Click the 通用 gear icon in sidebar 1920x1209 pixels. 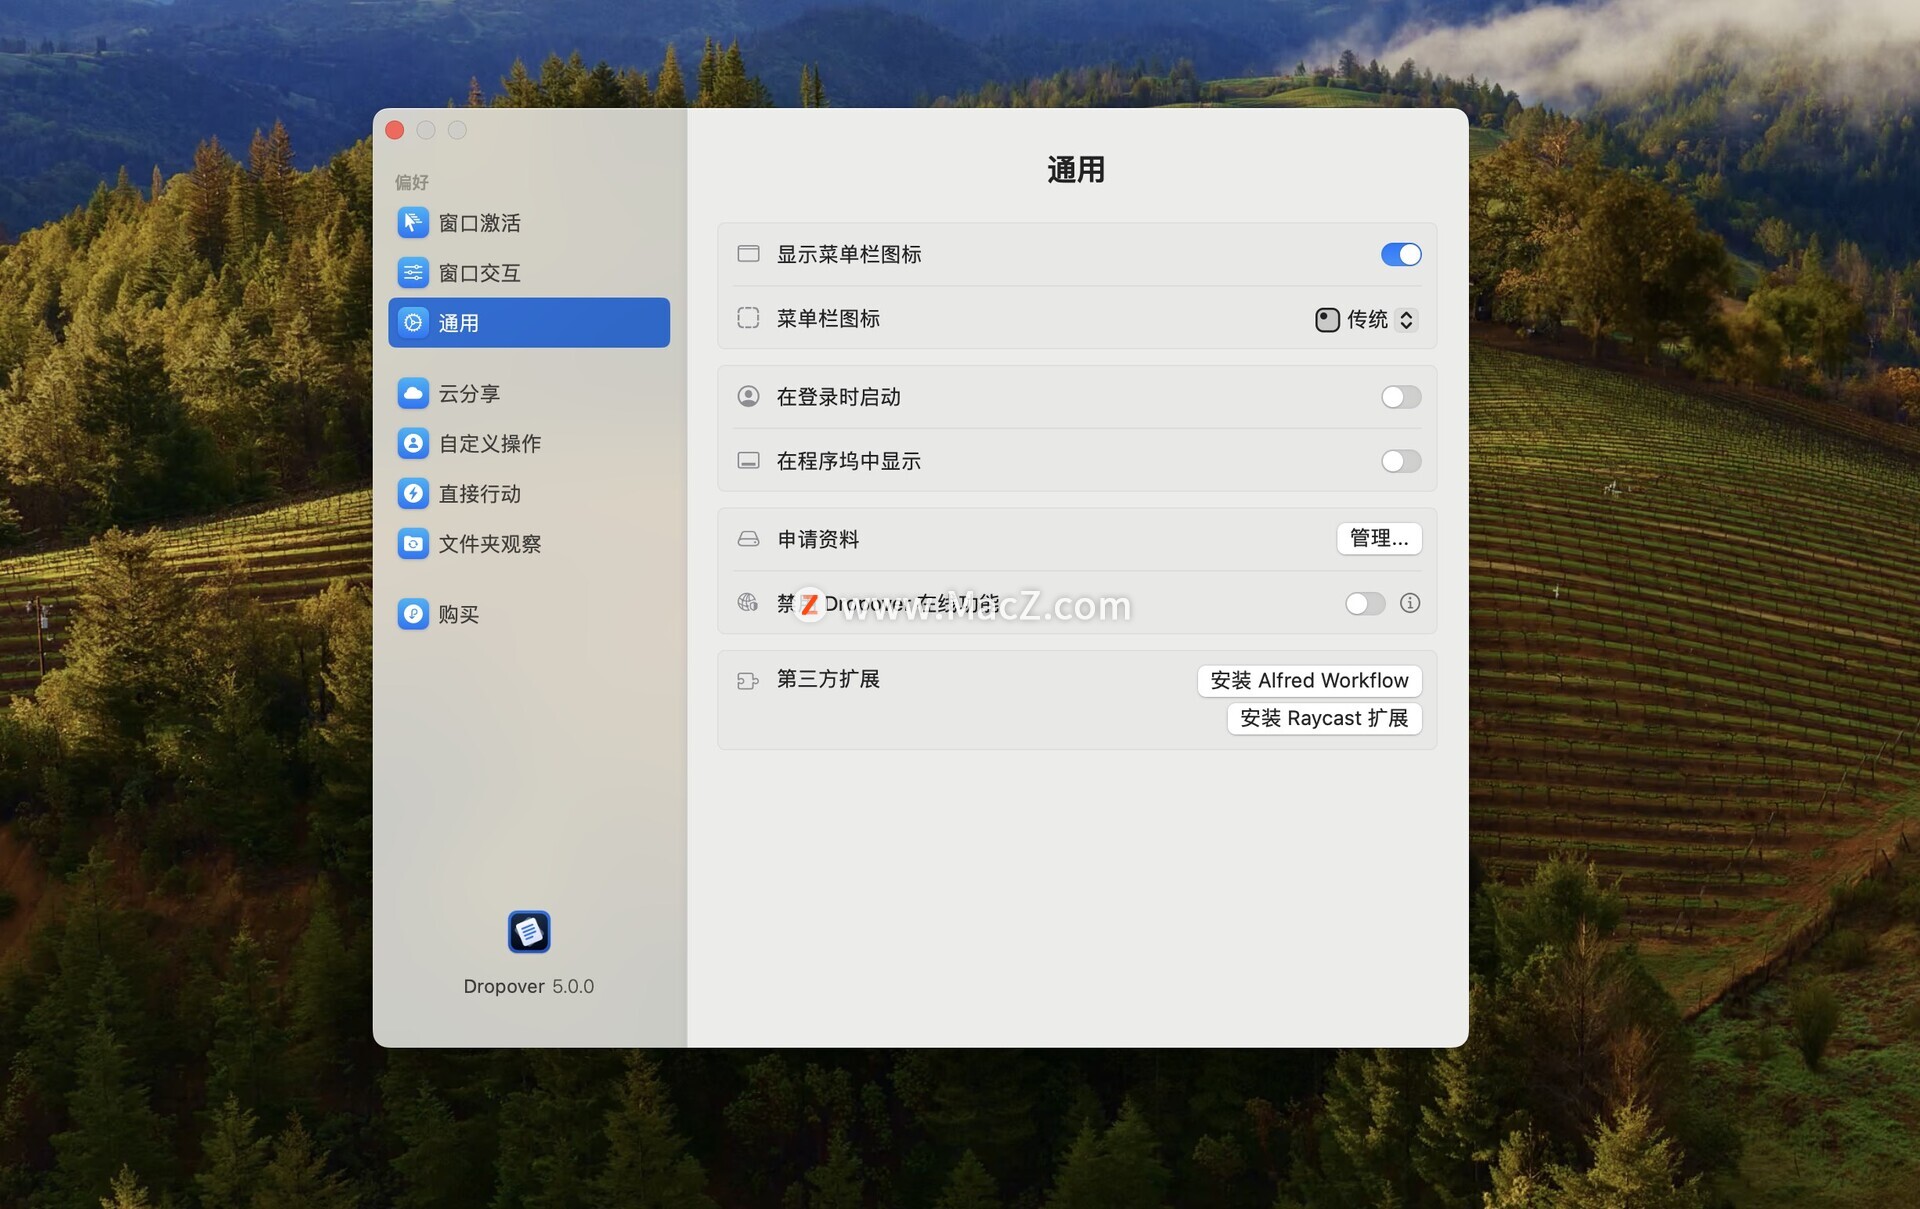[x=413, y=322]
